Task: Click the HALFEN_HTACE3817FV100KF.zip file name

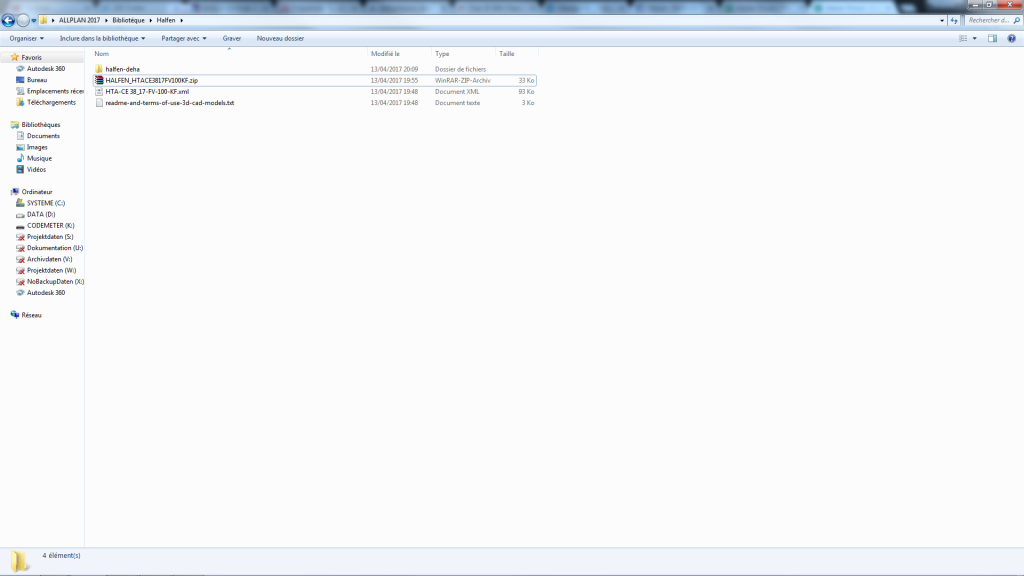Action: (152, 80)
